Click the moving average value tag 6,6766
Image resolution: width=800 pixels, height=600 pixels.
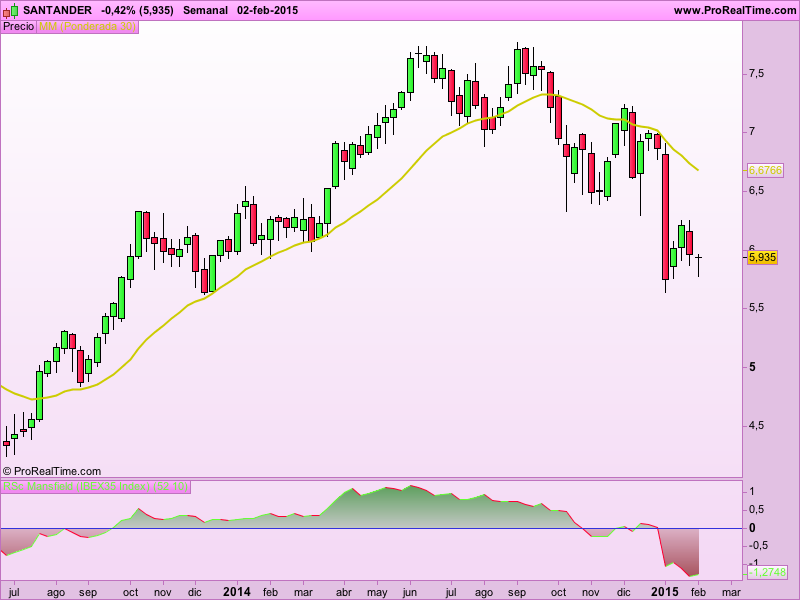765,170
